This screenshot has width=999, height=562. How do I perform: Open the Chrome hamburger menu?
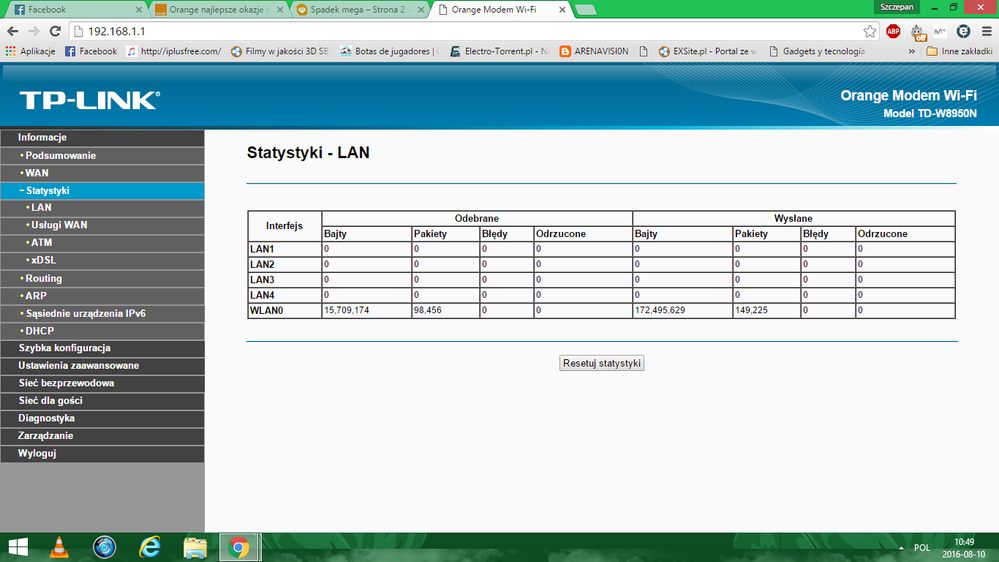[985, 31]
